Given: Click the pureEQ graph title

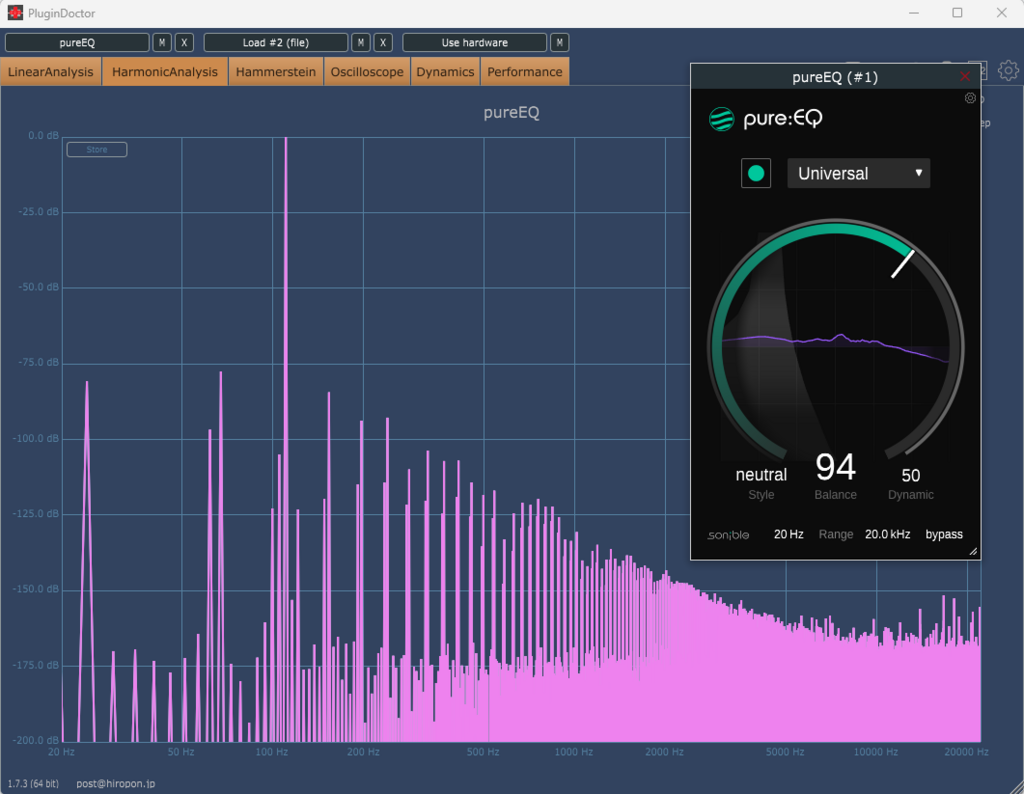Looking at the screenshot, I should (x=511, y=112).
